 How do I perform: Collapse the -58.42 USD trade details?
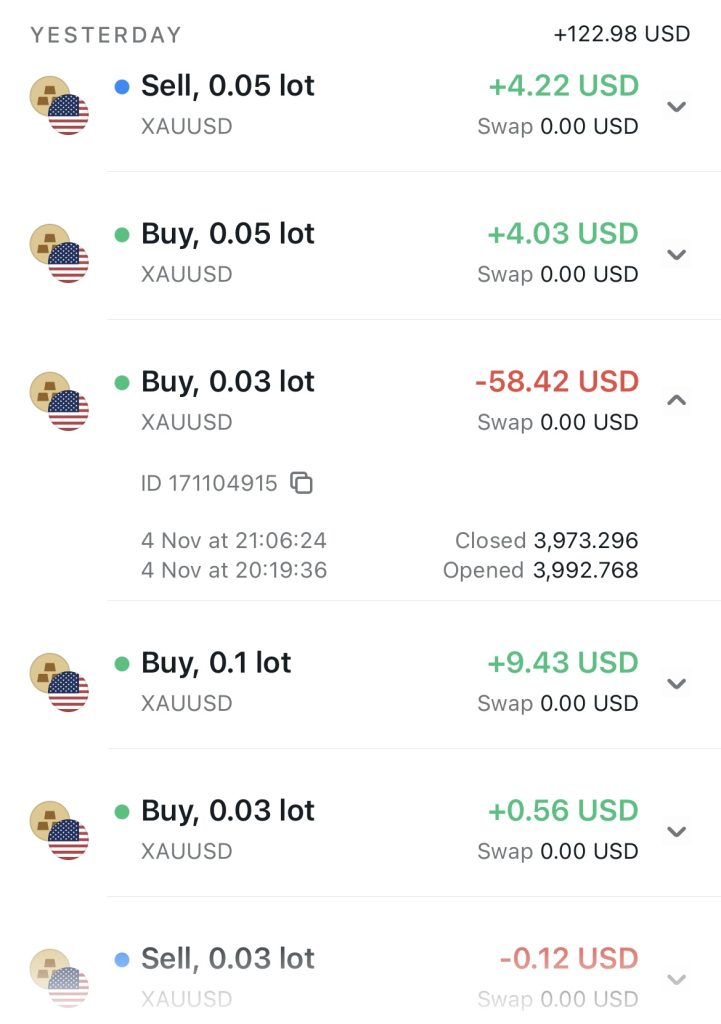click(677, 401)
